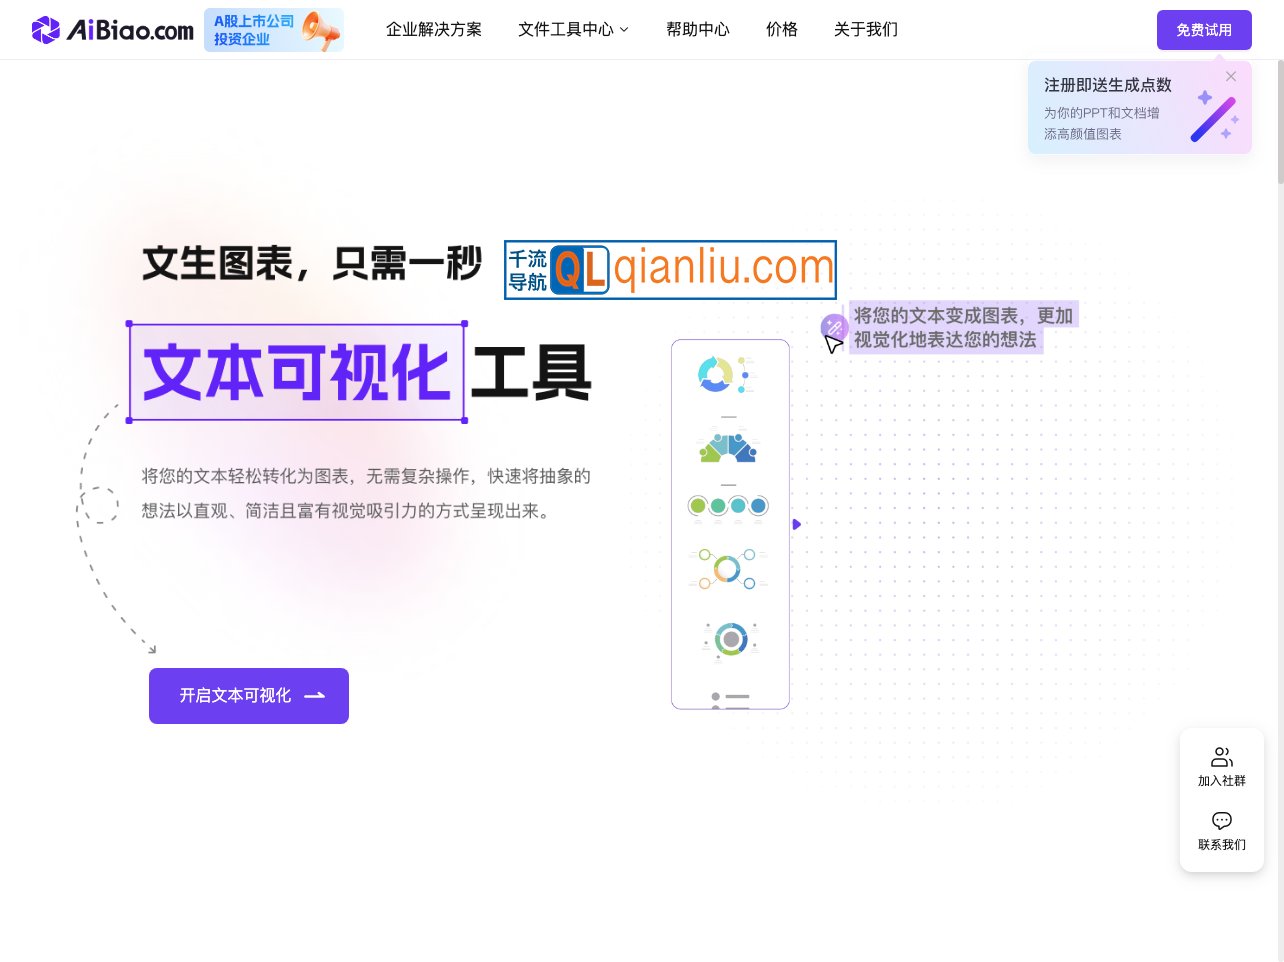
Task: Click the 免费试用 button
Action: (1204, 30)
